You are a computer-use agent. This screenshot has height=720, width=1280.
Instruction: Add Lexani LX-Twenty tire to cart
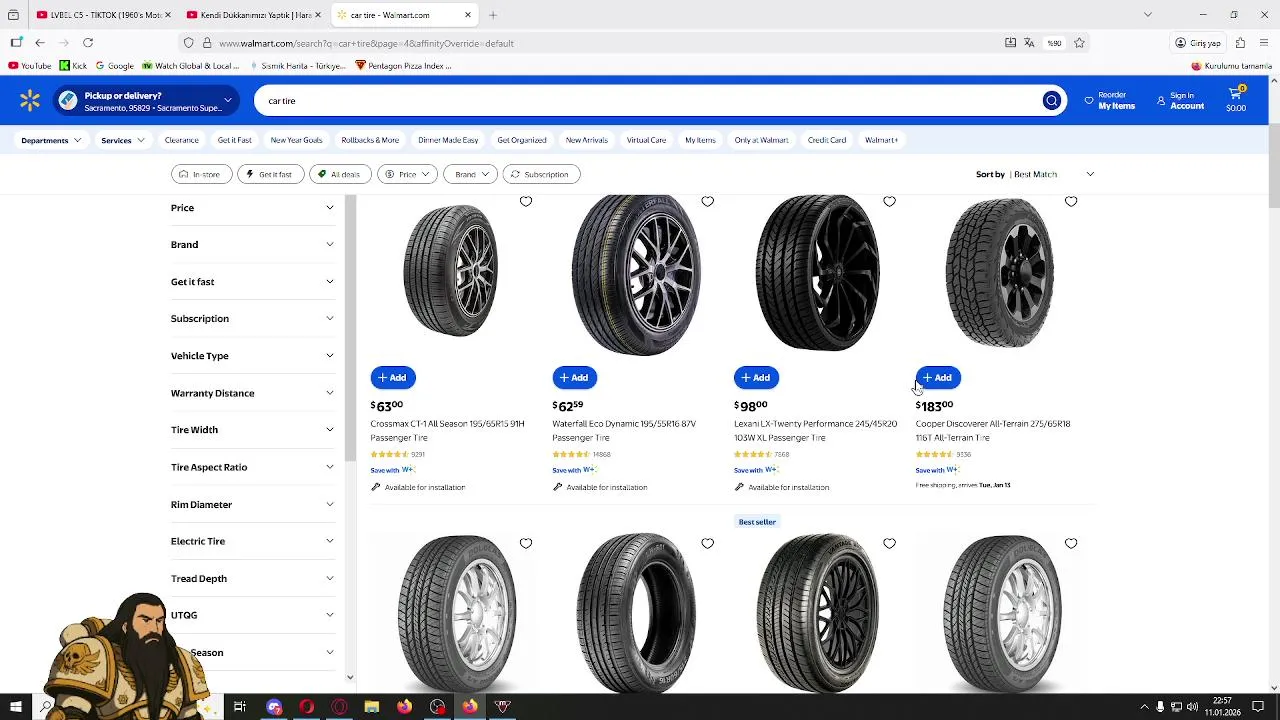(756, 377)
